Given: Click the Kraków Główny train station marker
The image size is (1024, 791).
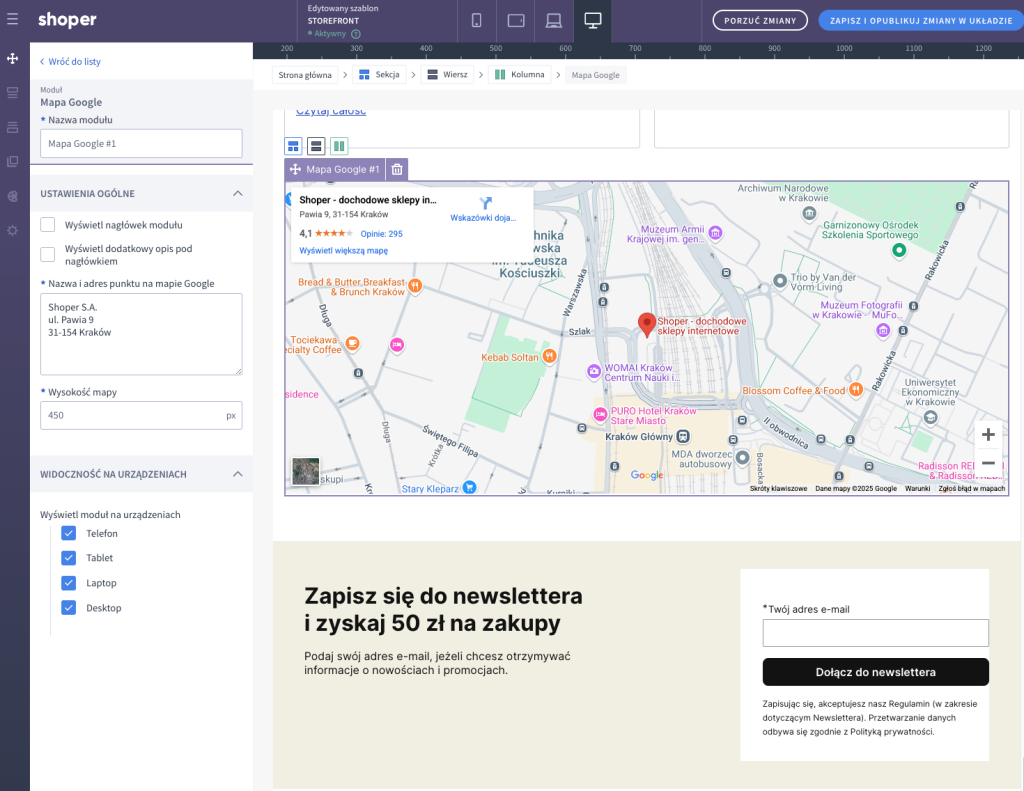Looking at the screenshot, I should coord(682,436).
